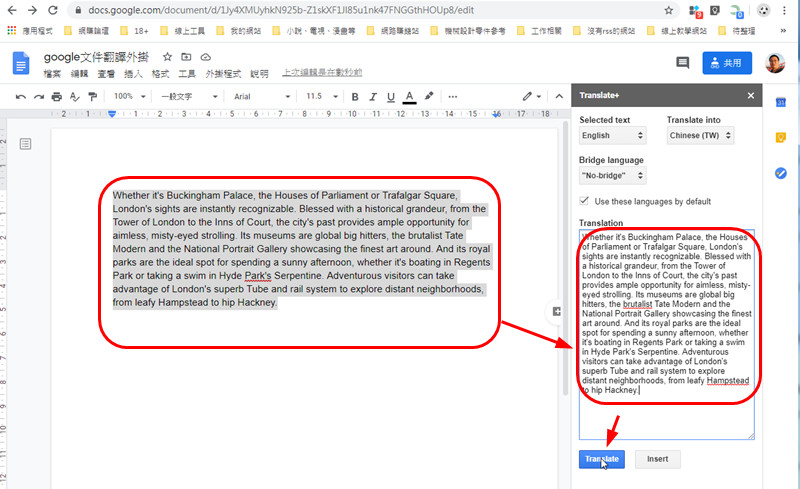Bookmark this page with star icon in address bar
Image resolution: width=800 pixels, height=489 pixels.
pyautogui.click(x=668, y=10)
